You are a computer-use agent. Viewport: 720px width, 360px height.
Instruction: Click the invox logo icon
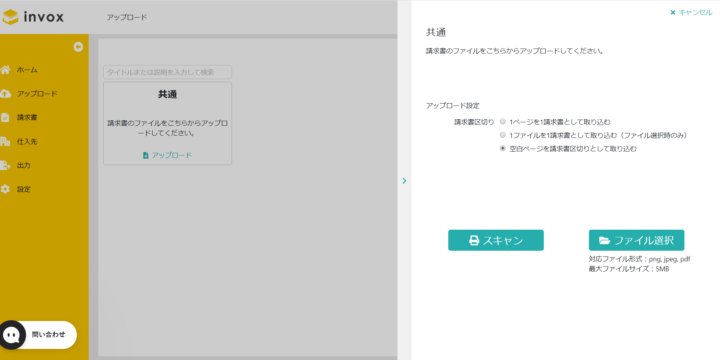click(x=10, y=17)
